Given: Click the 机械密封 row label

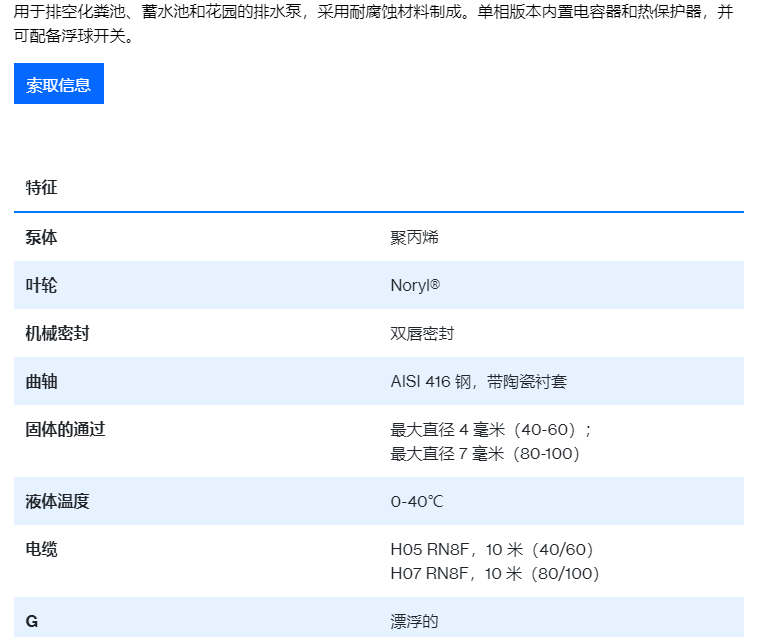Looking at the screenshot, I should click(57, 333).
